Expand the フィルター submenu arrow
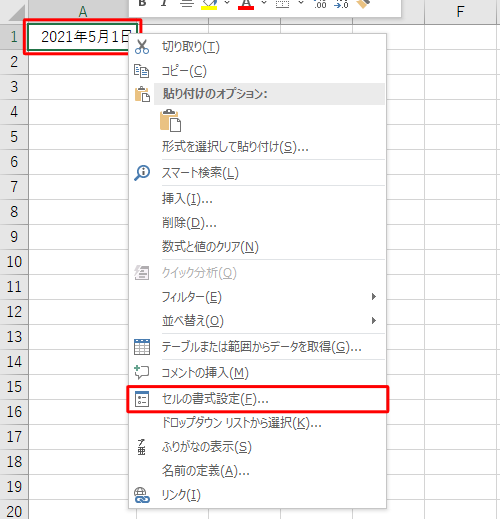The height and width of the screenshot is (519, 500). [374, 296]
